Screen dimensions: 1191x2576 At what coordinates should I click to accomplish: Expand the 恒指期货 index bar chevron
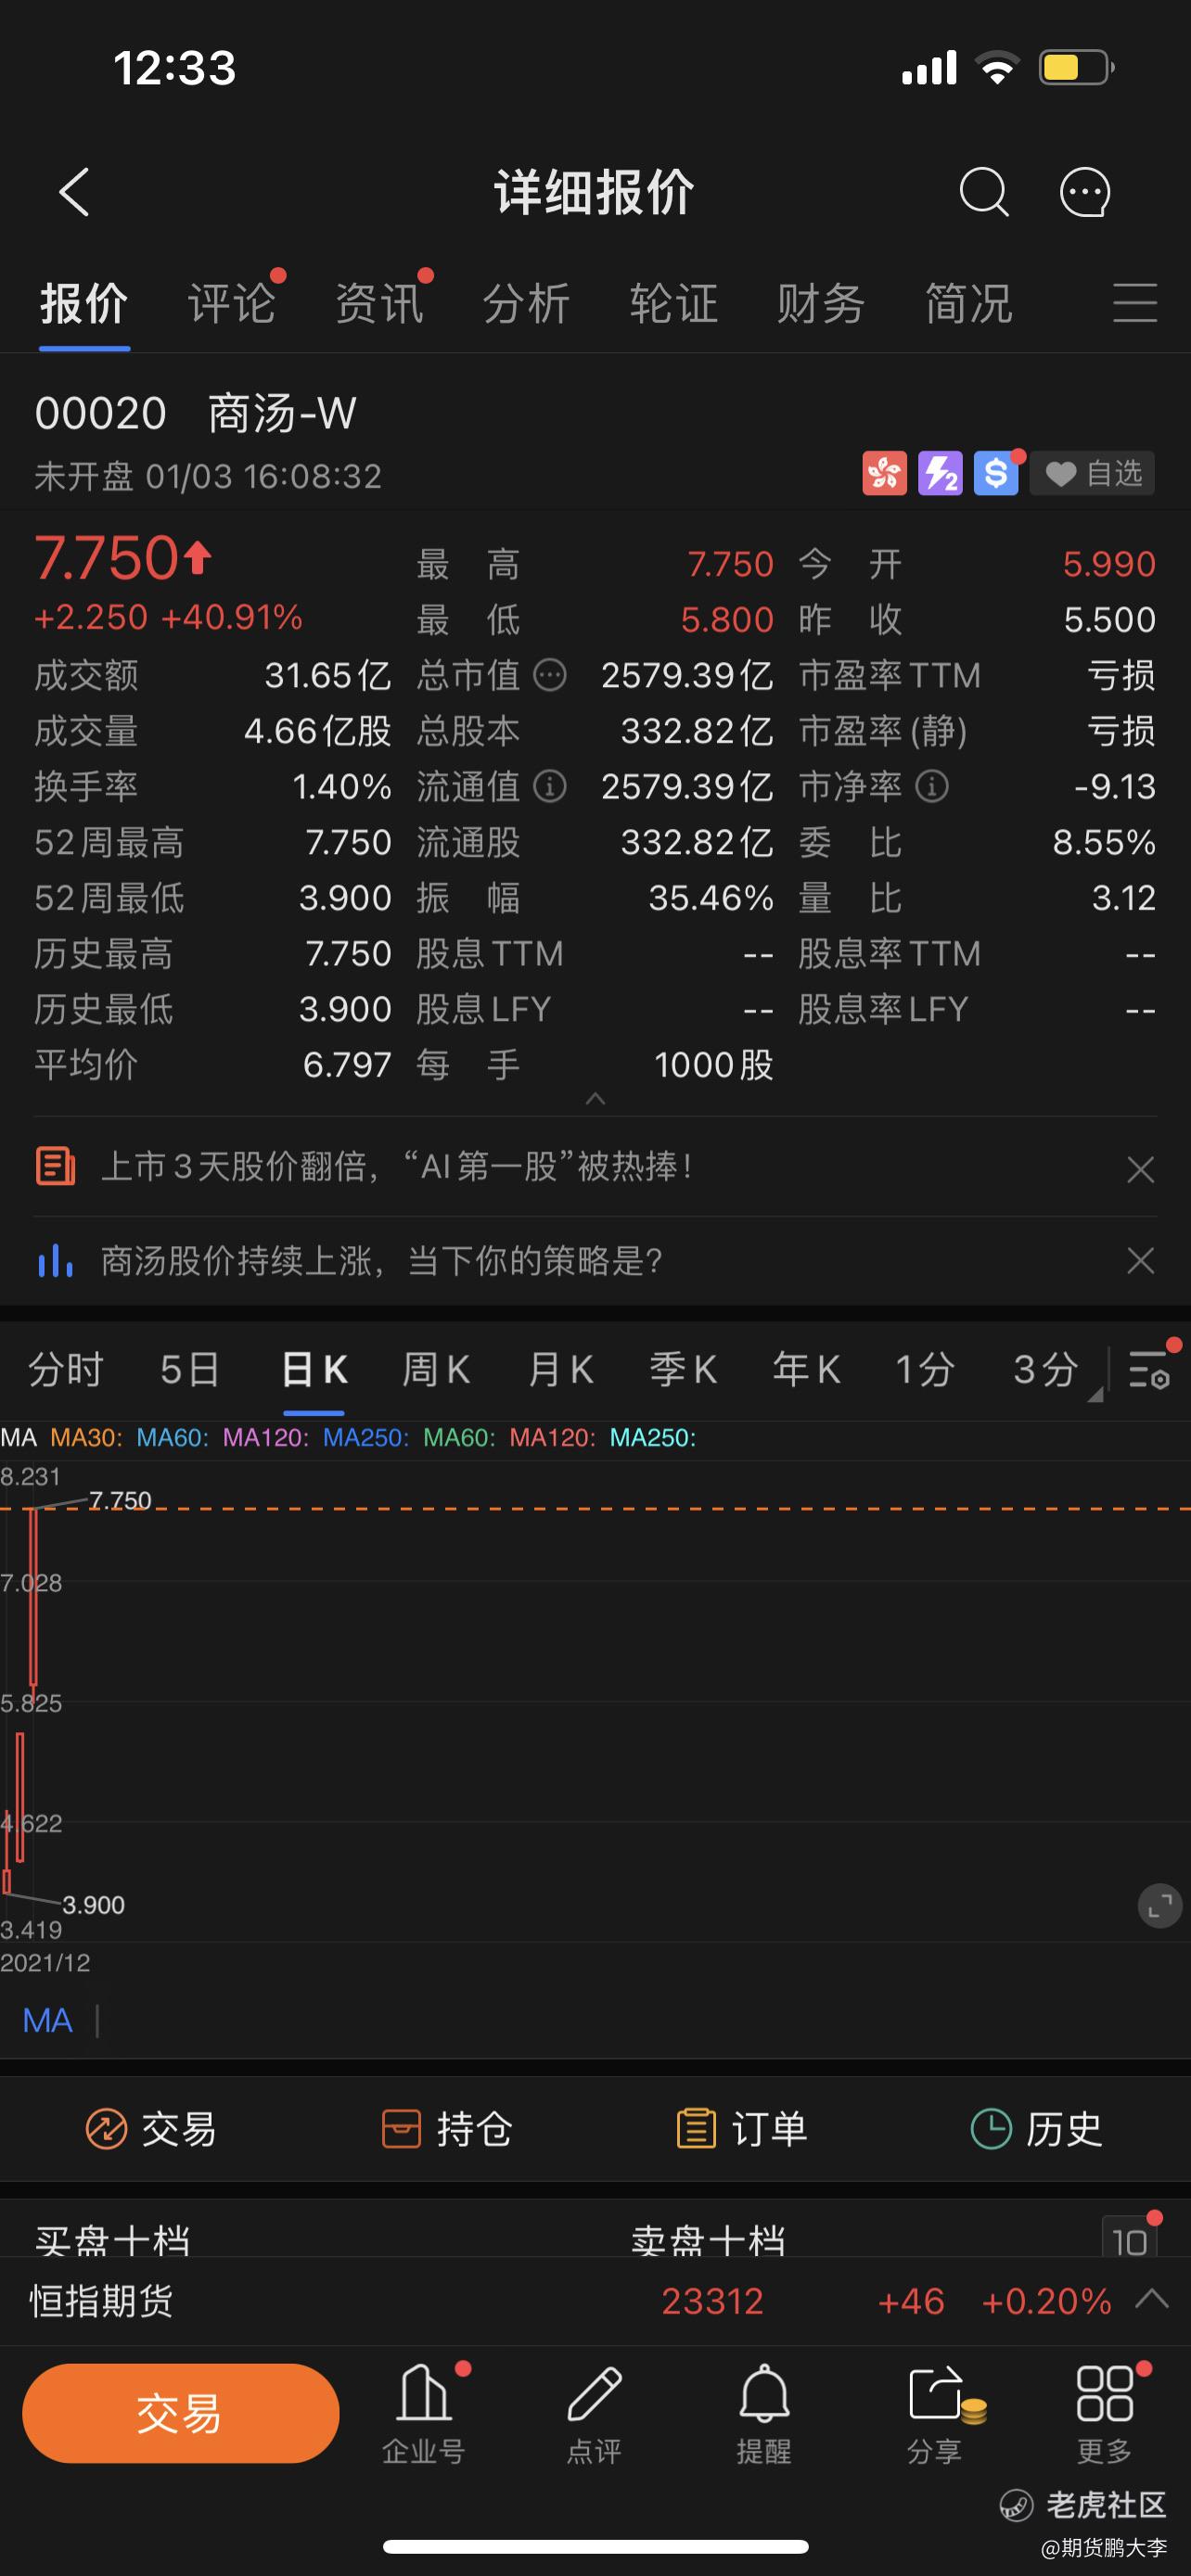pos(1152,2299)
